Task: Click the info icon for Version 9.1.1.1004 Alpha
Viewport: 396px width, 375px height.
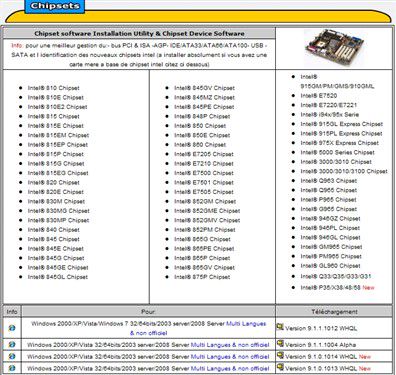Action: point(12,344)
